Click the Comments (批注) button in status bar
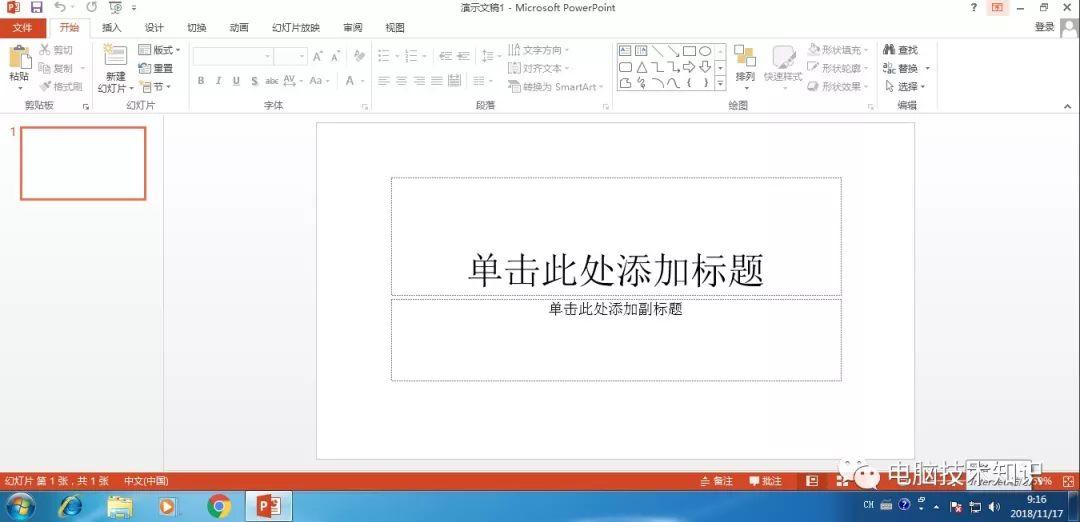 click(x=766, y=481)
